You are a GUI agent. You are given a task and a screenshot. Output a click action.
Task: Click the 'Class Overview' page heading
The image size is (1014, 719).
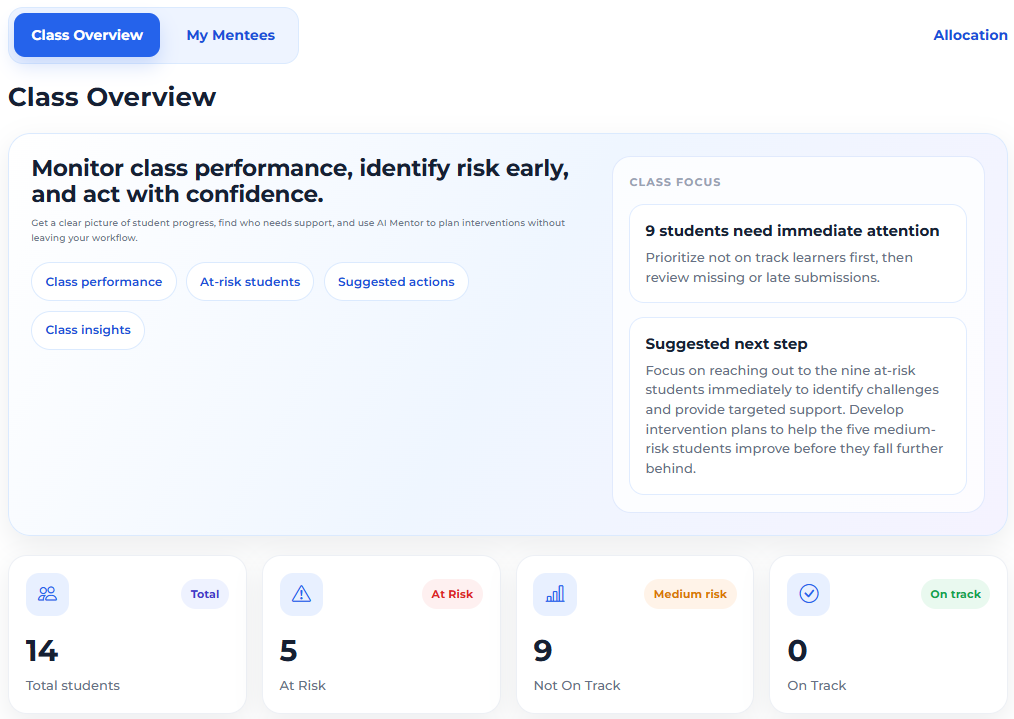coord(112,97)
